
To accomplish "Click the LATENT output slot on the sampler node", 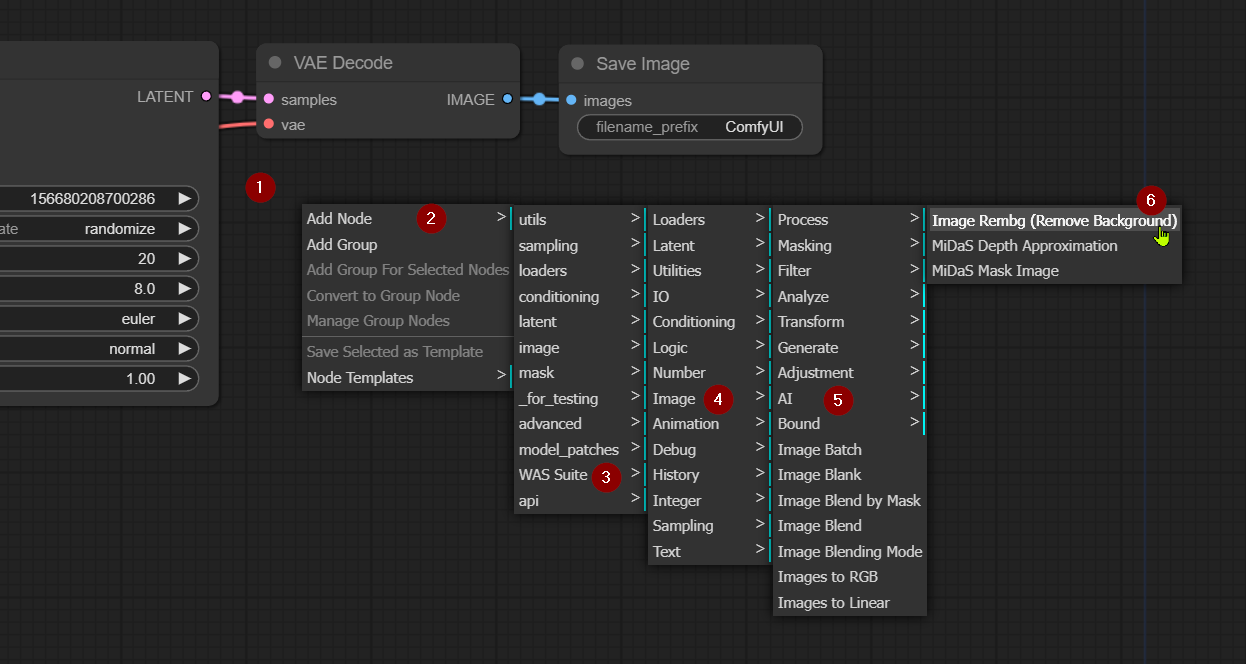I will (x=205, y=96).
